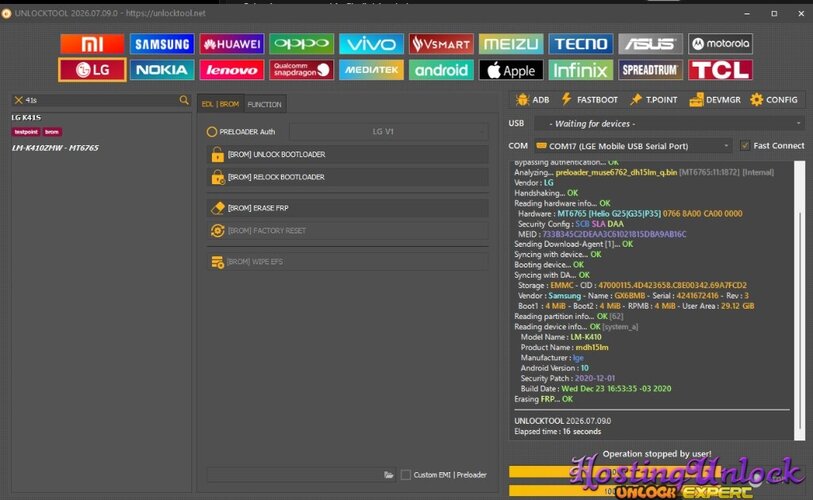Clear the model search with X icon

click(19, 100)
